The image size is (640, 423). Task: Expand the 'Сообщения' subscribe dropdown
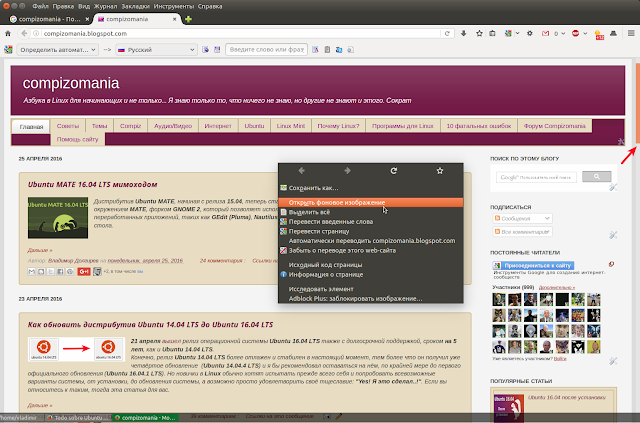pos(522,218)
